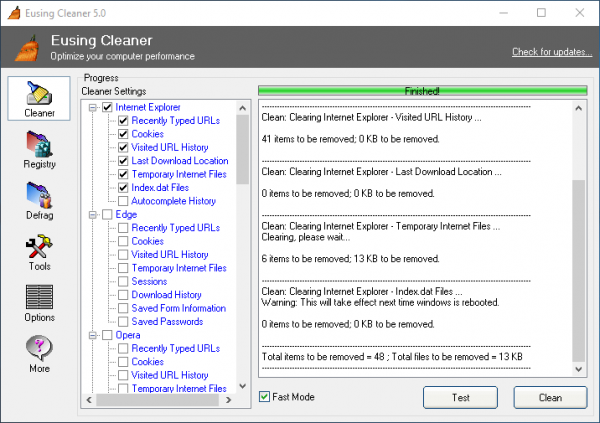Click the log panel scroll down arrow
The image size is (600, 423).
(579, 369)
